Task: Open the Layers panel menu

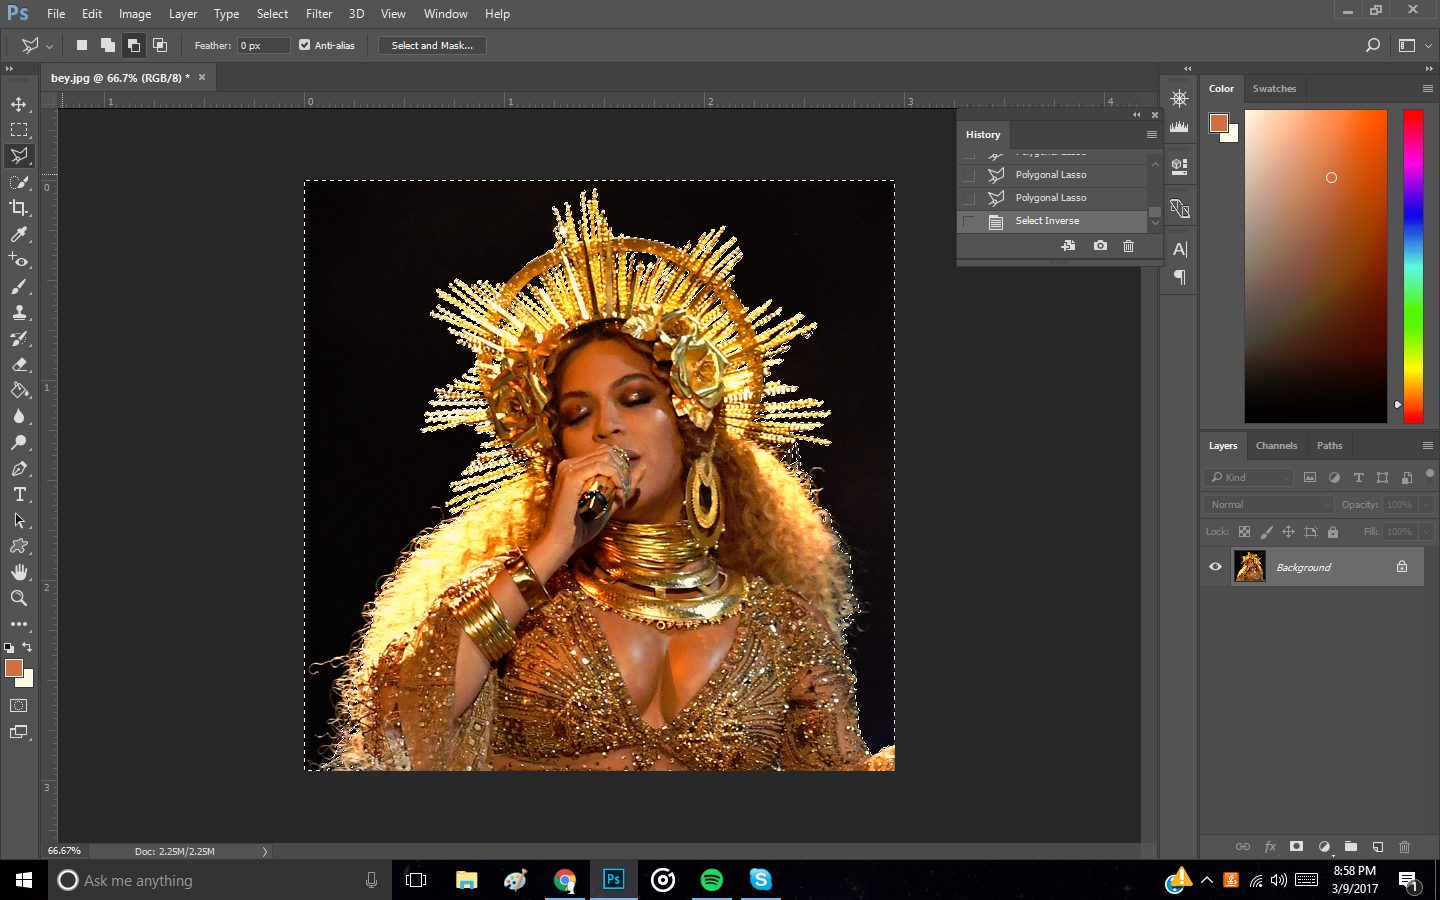Action: tap(1428, 445)
